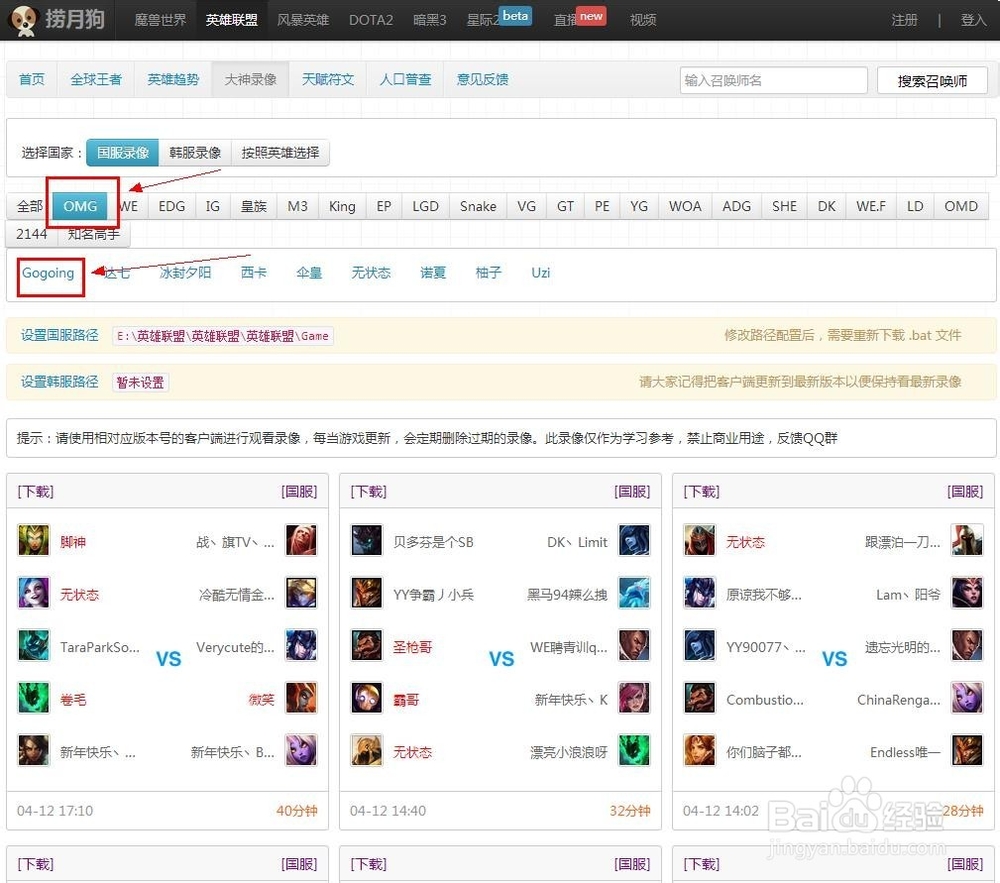Click champion icon next to Endless唯一
The image size is (1000, 883).
pos(967,750)
